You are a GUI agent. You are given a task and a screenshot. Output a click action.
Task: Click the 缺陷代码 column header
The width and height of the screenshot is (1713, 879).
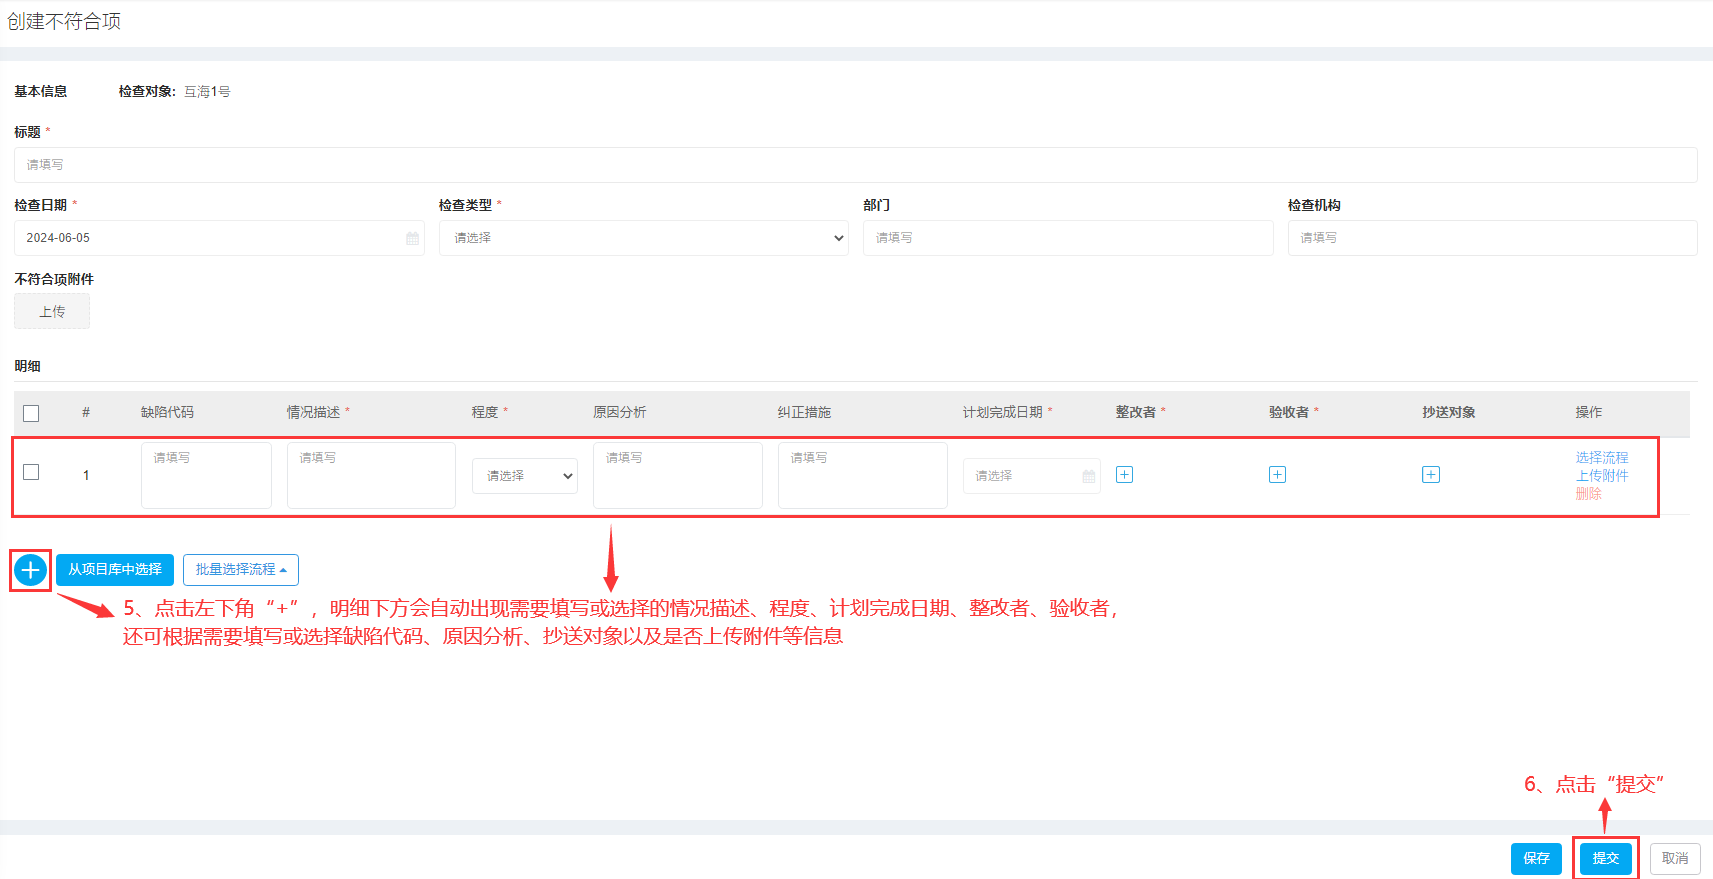[167, 412]
